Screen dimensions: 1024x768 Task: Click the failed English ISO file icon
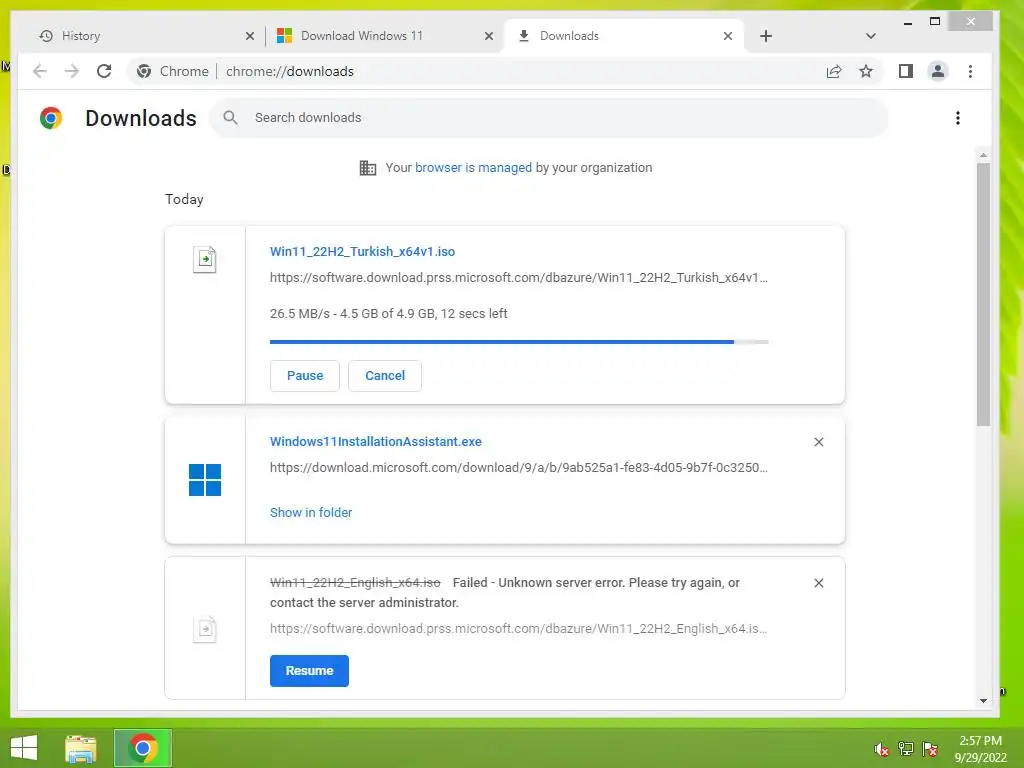pos(205,630)
